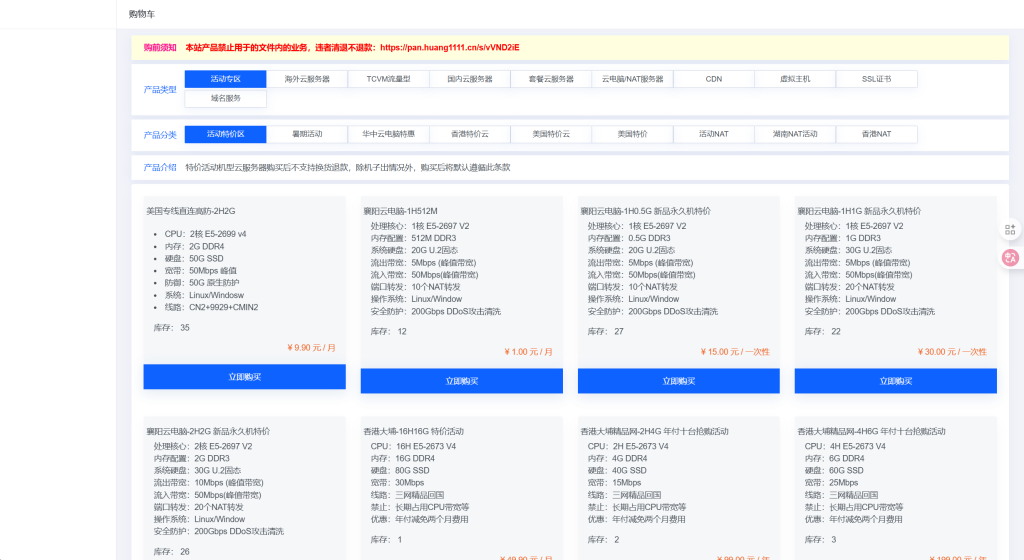Buy the 襄阳云电脑-1H0.5G plan
1024x560 pixels.
(679, 381)
